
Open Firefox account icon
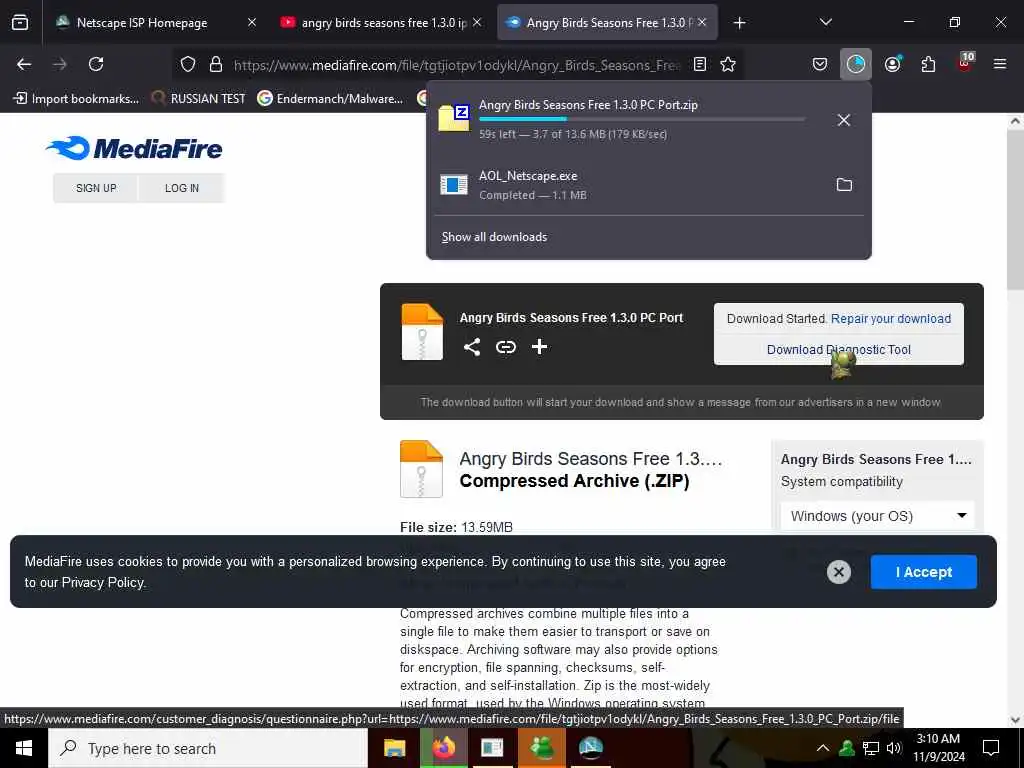(893, 64)
